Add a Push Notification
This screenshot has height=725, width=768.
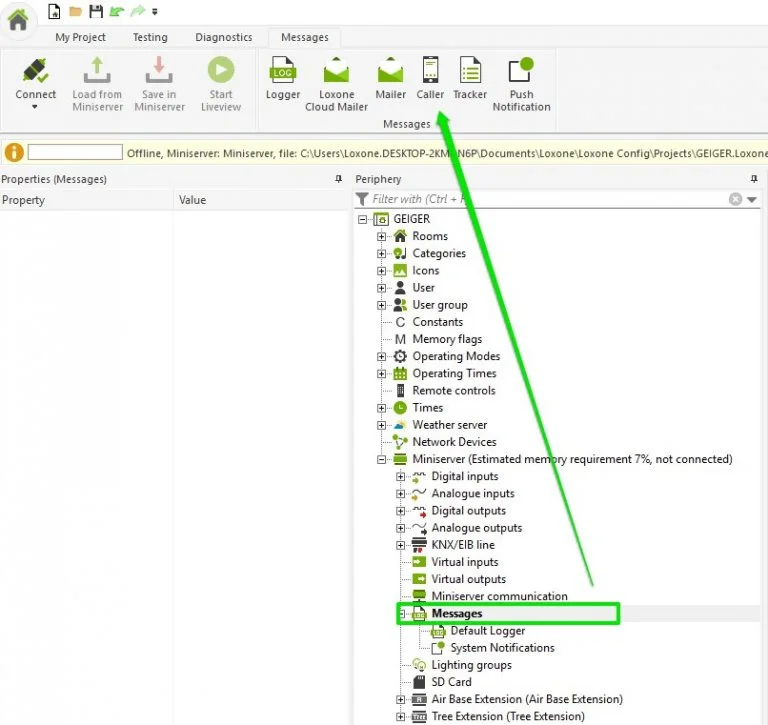[x=521, y=84]
